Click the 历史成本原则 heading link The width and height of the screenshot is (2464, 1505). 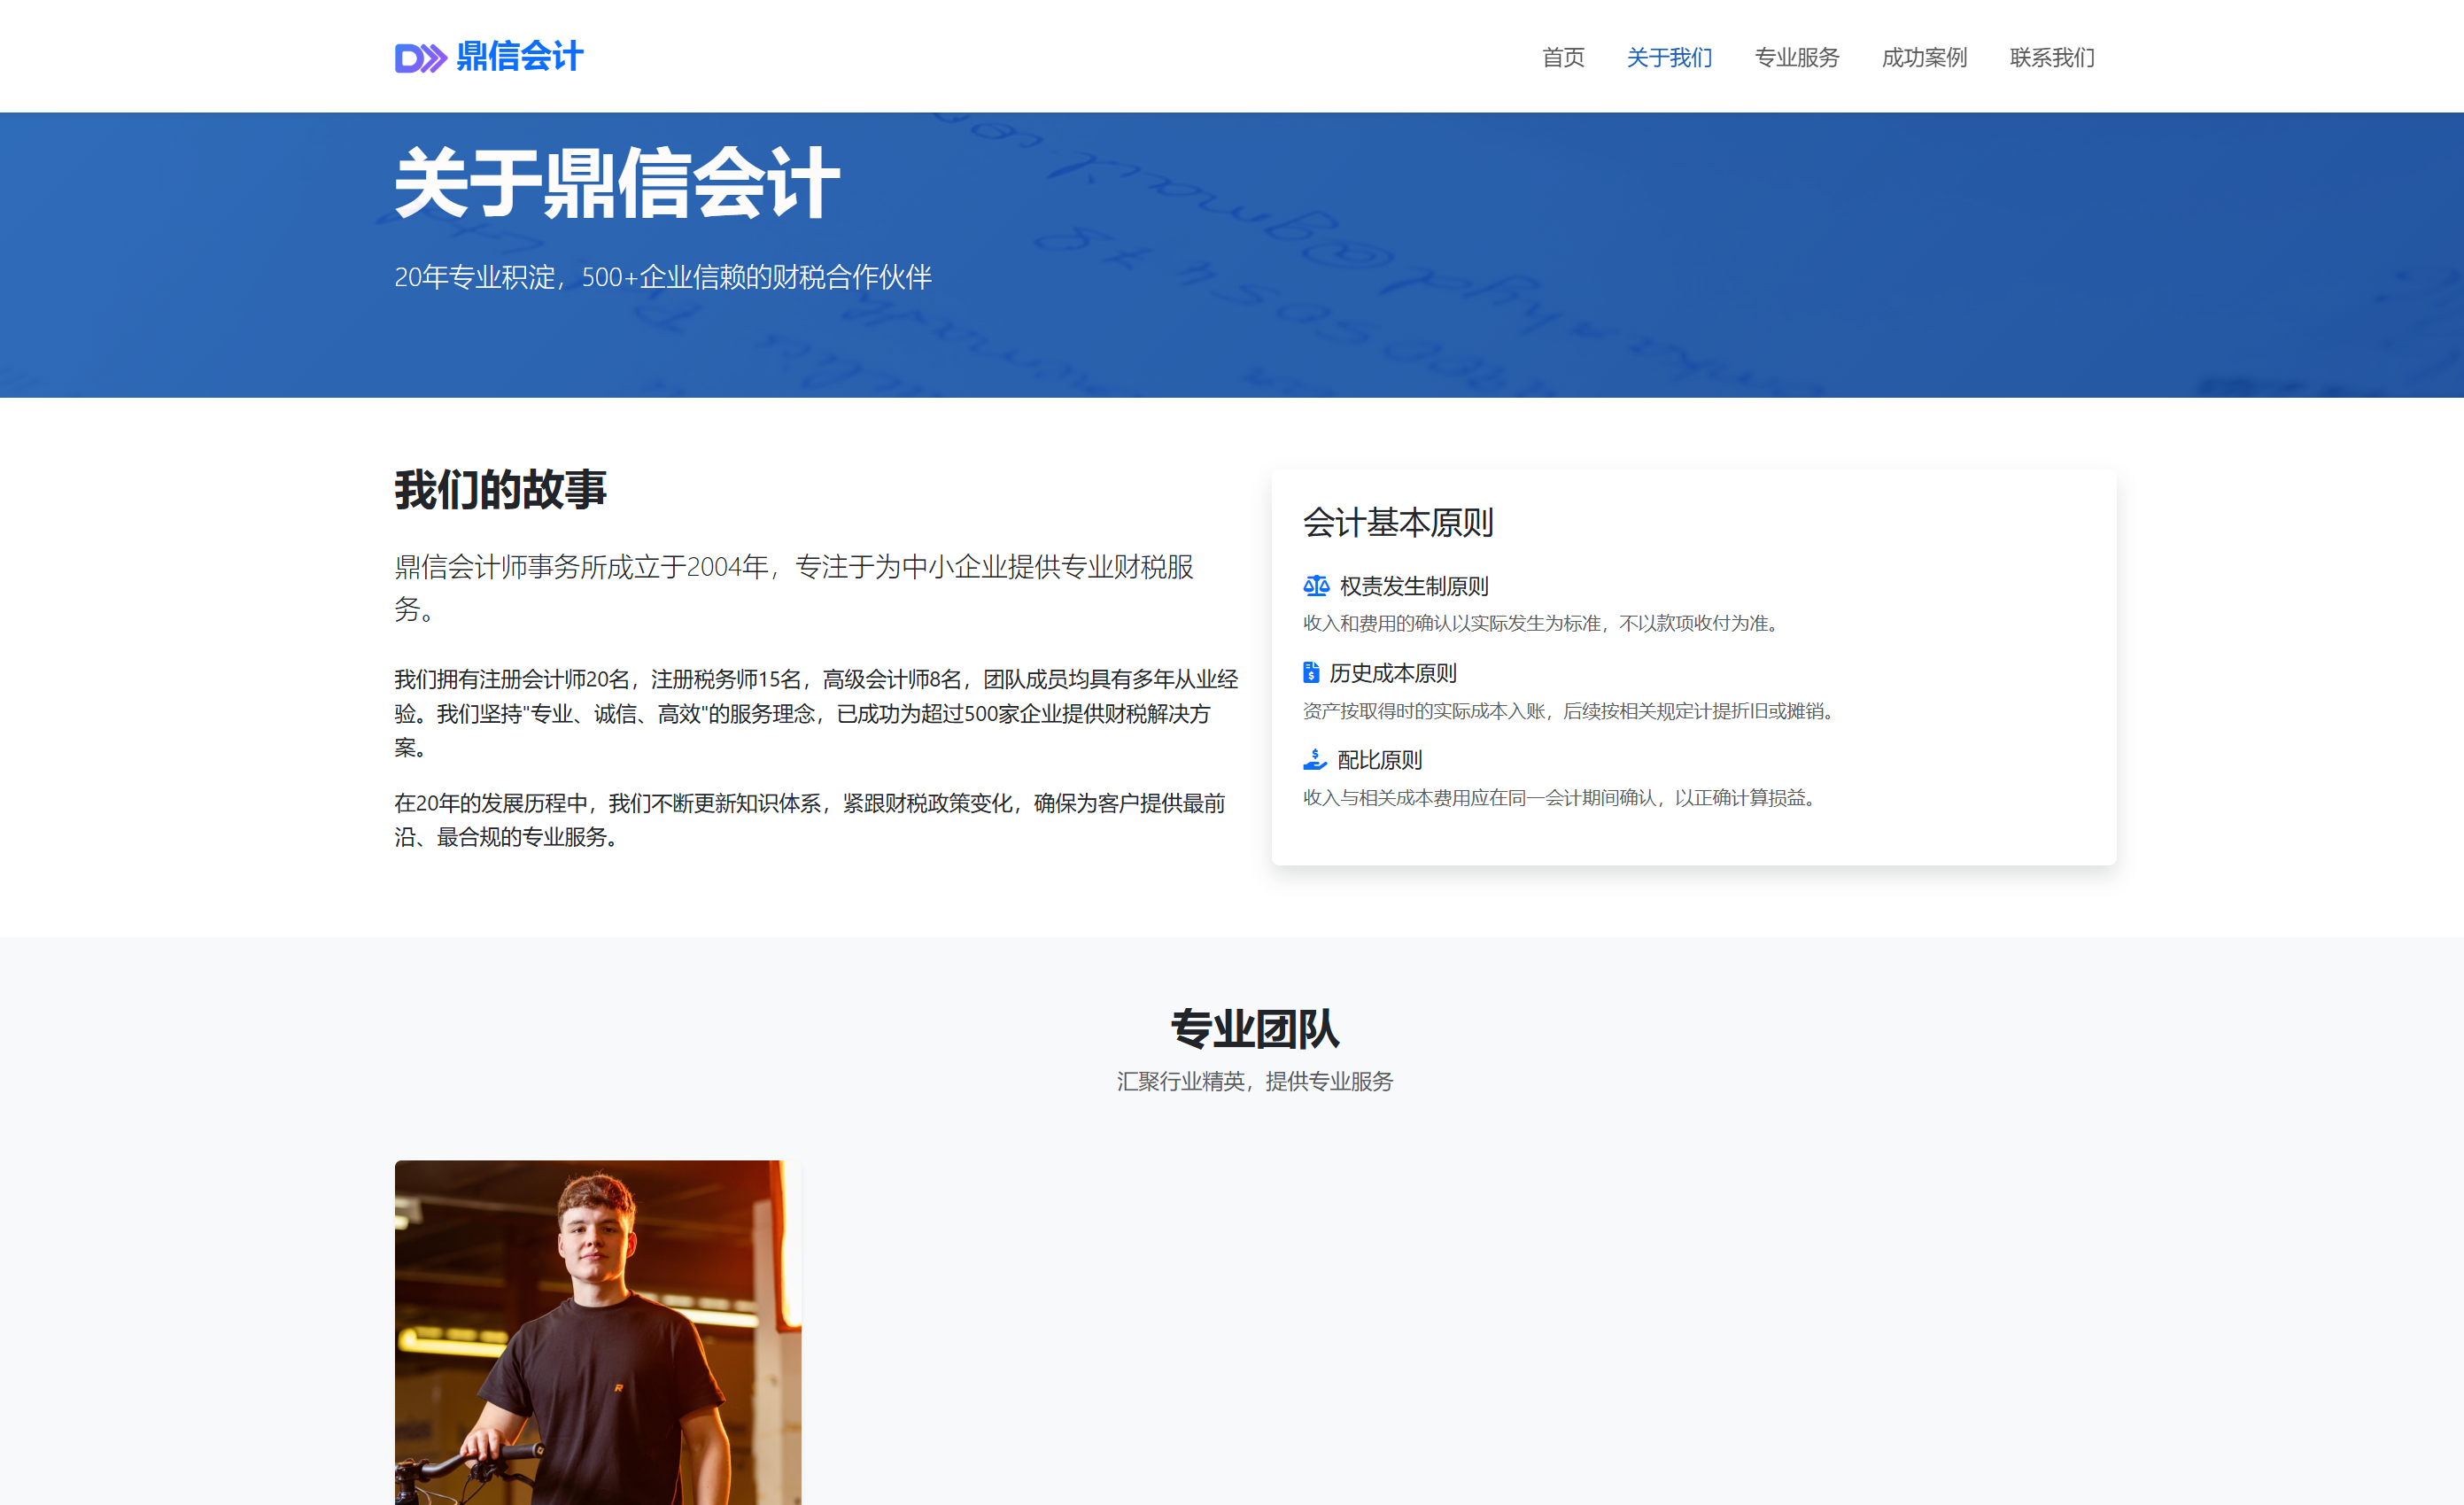pos(1393,672)
